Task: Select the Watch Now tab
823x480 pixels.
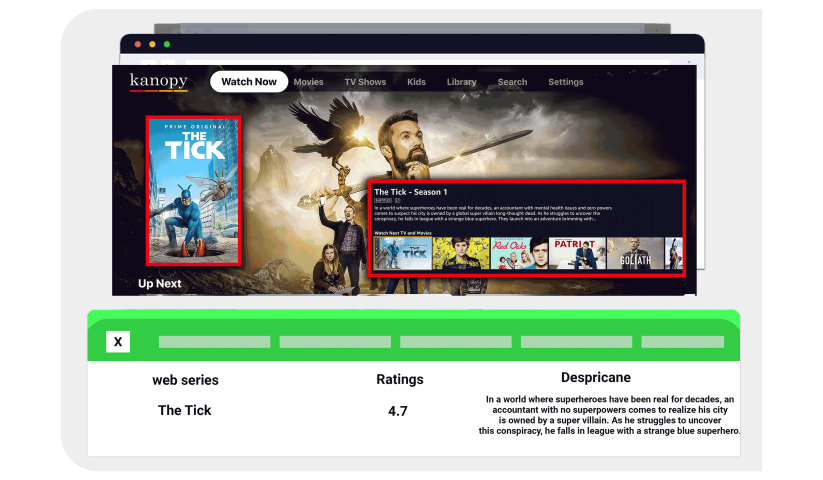Action: pos(249,82)
